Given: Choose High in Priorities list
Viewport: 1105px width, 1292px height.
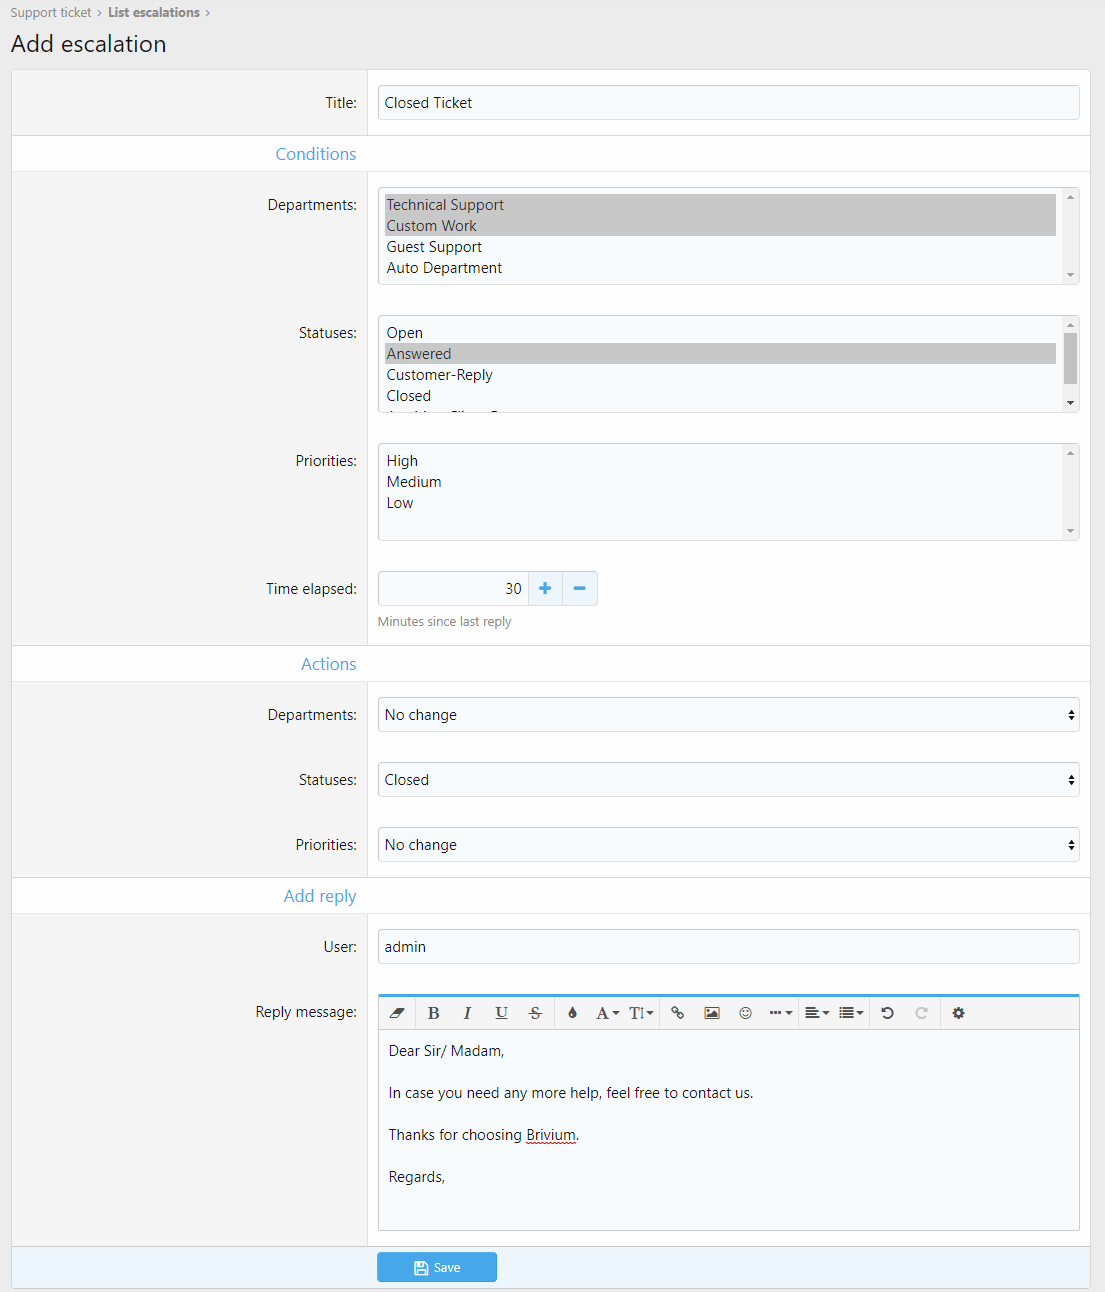Looking at the screenshot, I should (402, 461).
